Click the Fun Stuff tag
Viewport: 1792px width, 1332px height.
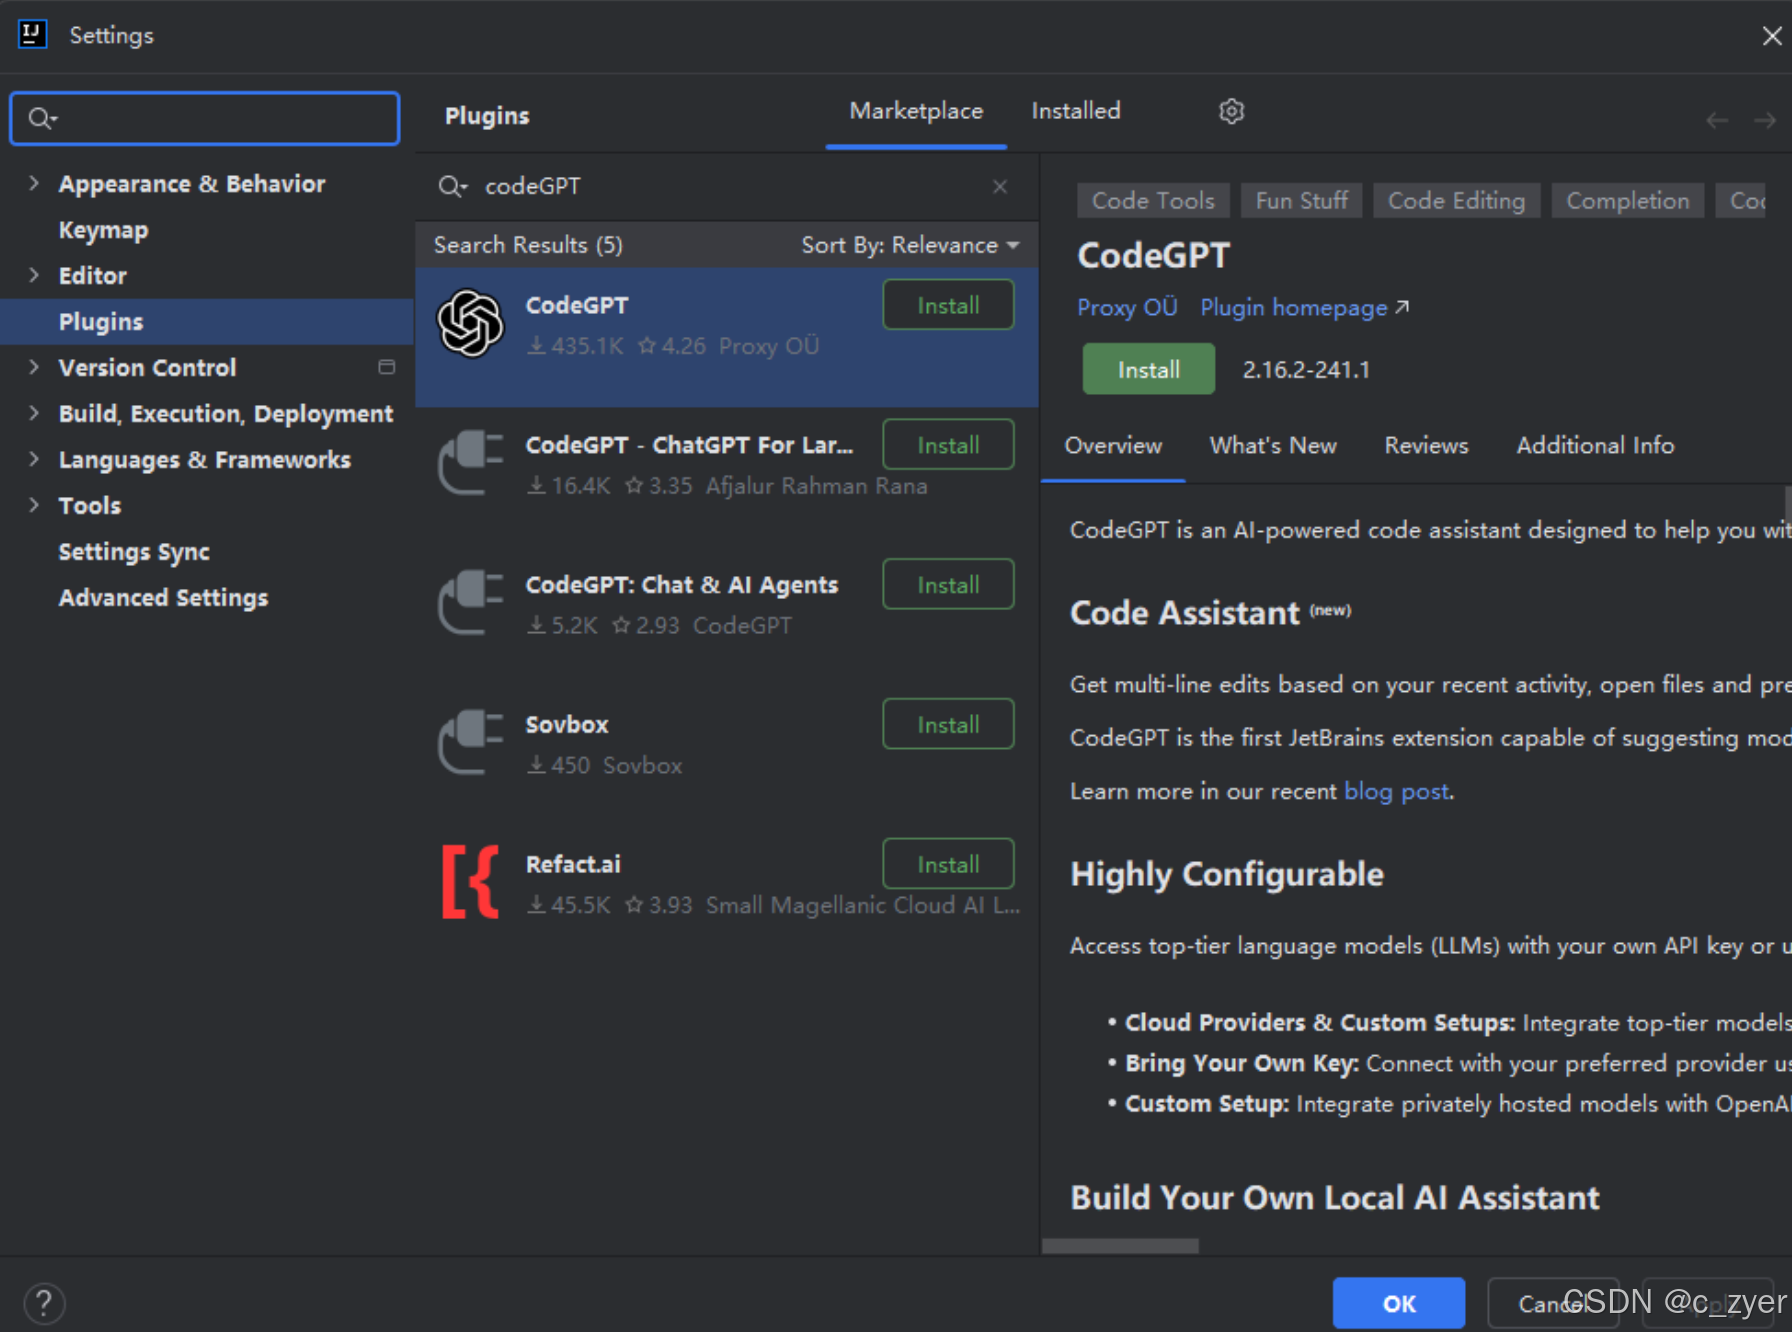coord(1301,201)
